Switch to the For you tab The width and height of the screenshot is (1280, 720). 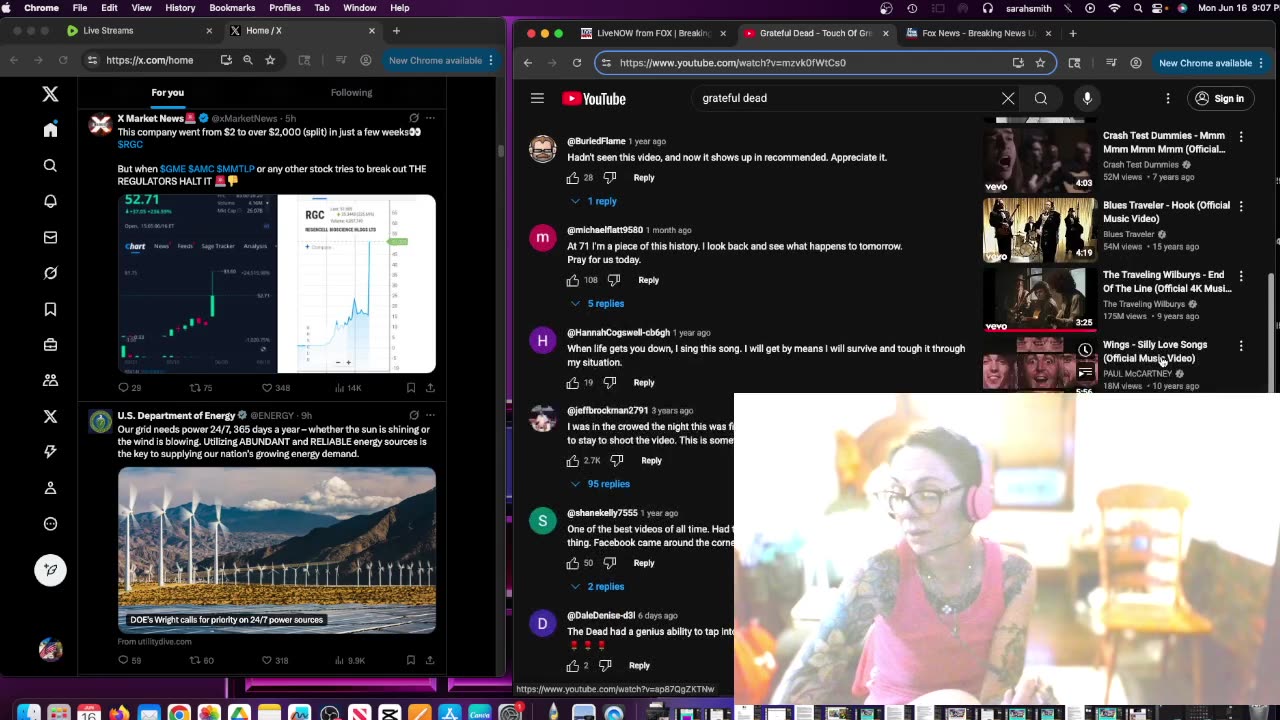168,92
